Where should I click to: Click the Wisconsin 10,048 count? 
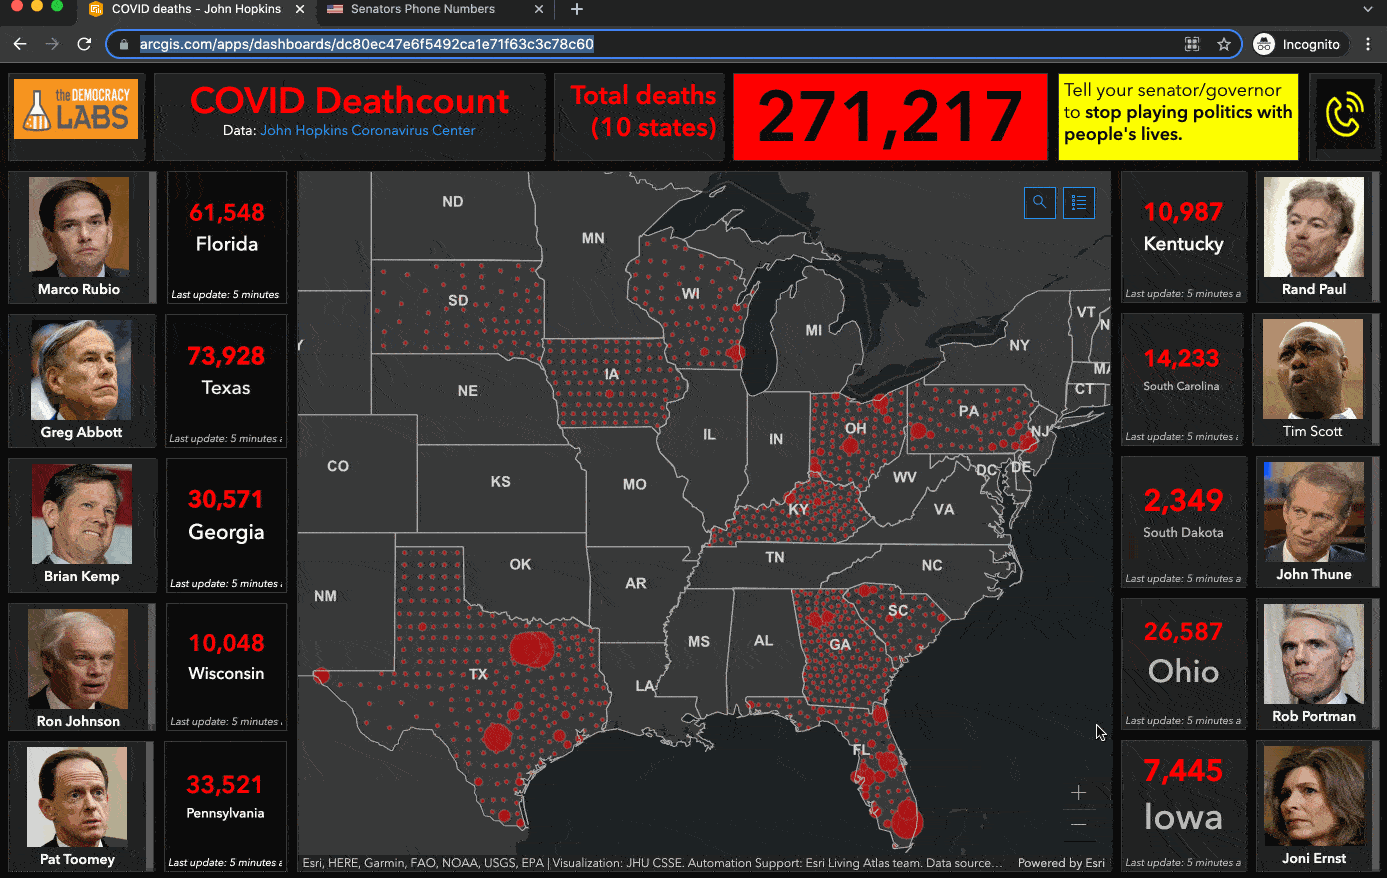227,643
